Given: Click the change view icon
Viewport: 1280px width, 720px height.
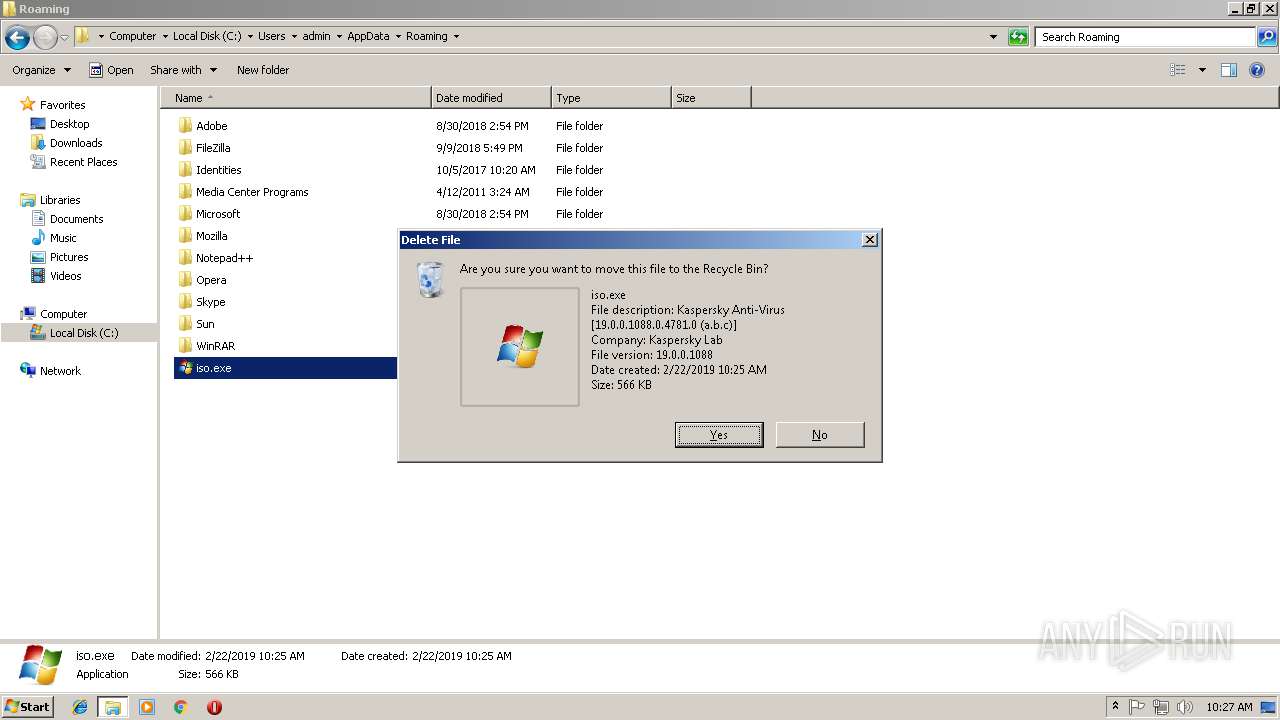Looking at the screenshot, I should coord(1178,70).
